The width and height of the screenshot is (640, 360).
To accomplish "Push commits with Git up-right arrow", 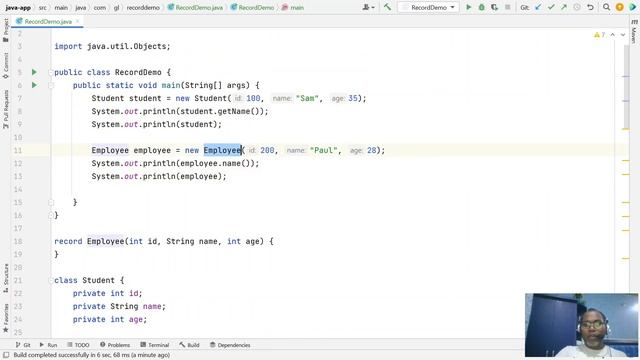I will (564, 7).
